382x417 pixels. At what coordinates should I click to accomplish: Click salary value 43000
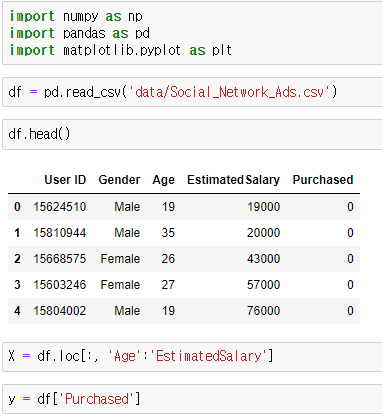tap(263, 259)
